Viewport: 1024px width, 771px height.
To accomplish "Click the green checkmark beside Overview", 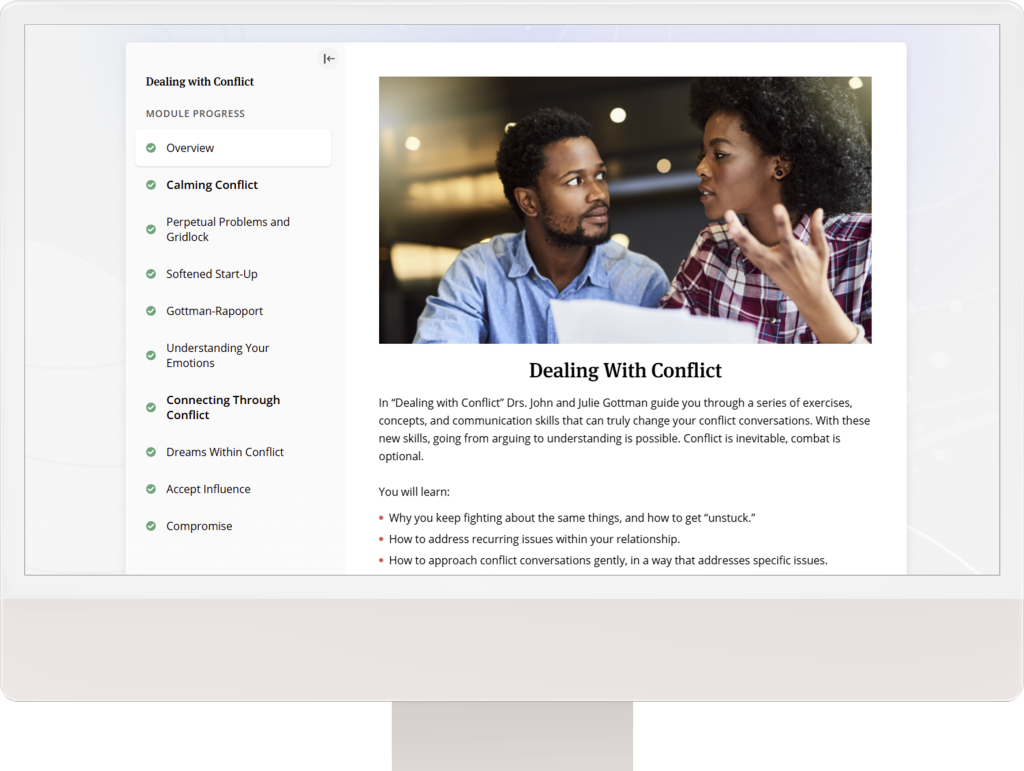I will tap(151, 148).
